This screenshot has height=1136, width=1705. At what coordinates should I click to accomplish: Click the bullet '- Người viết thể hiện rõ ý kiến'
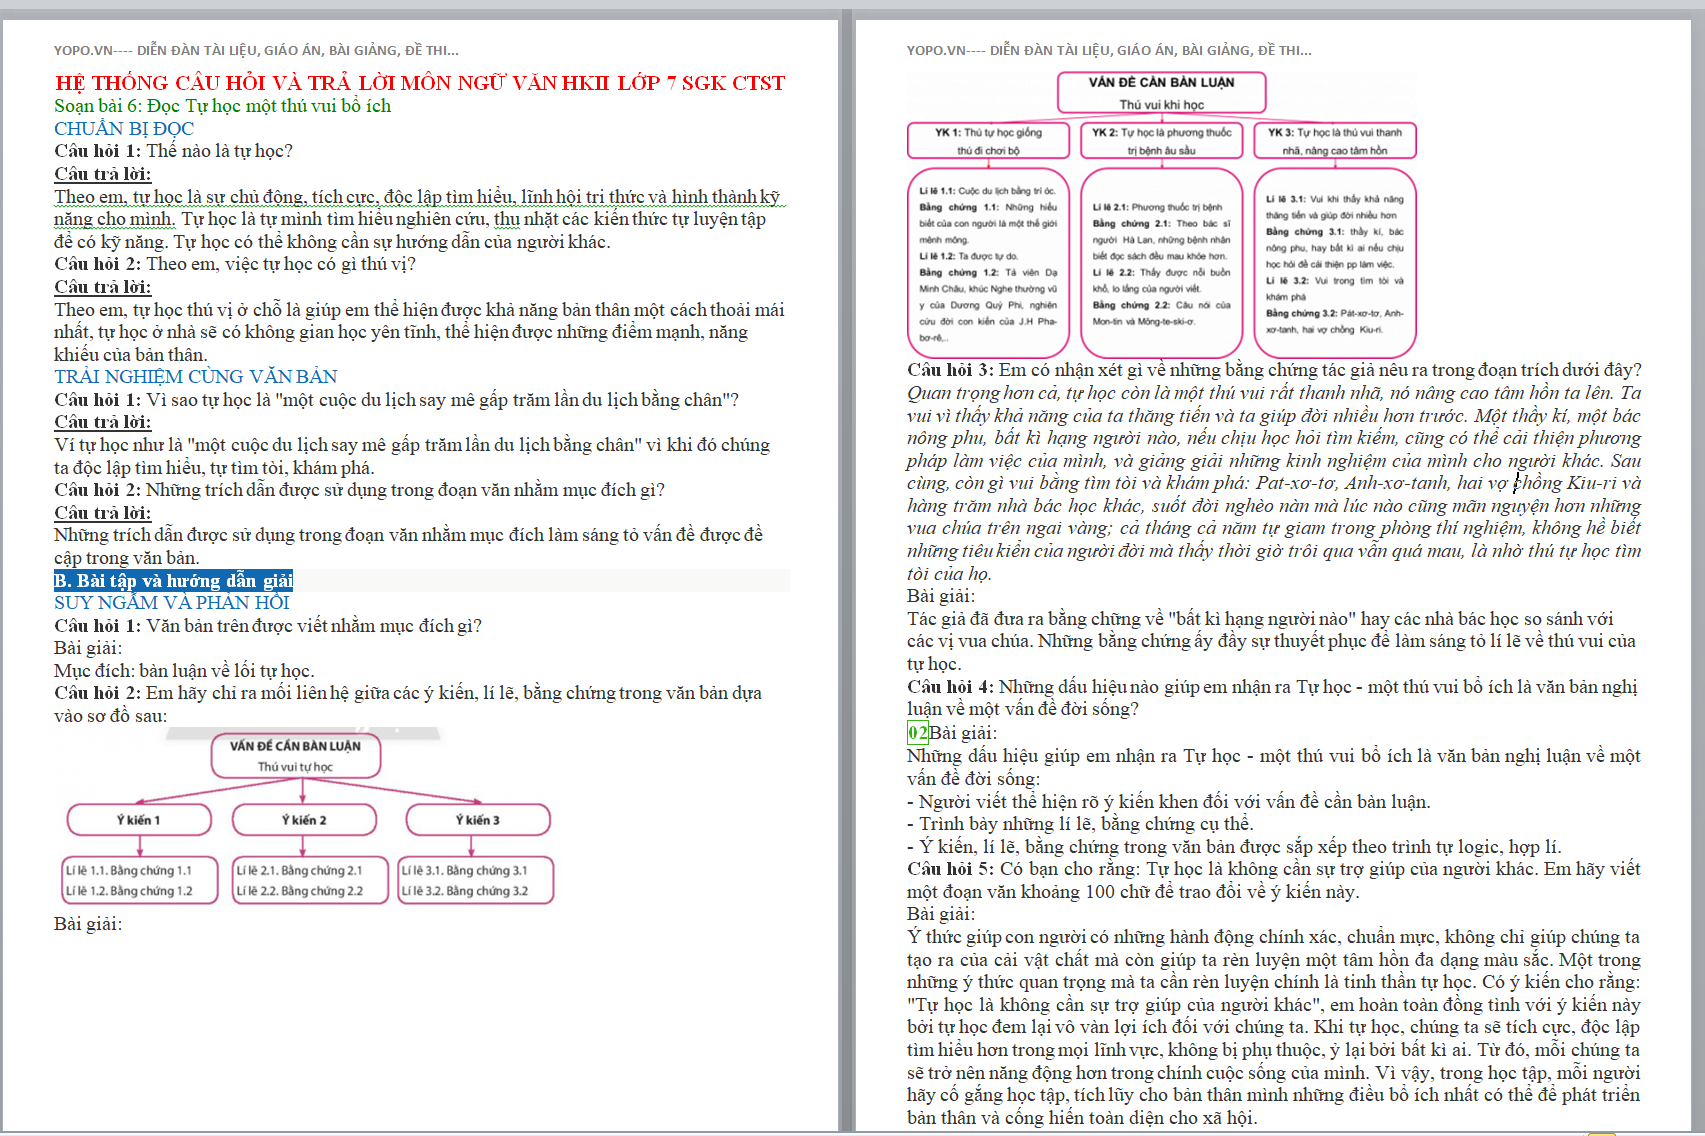(x=1168, y=802)
